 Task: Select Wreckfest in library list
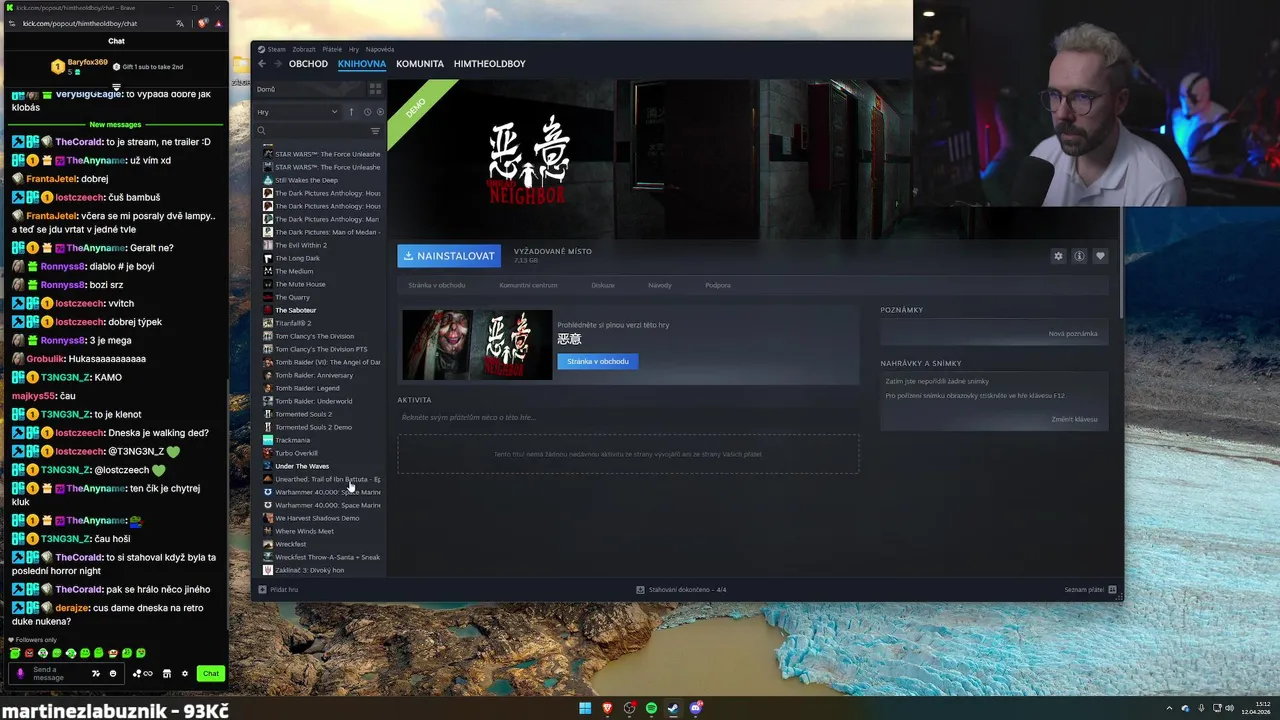coord(290,544)
